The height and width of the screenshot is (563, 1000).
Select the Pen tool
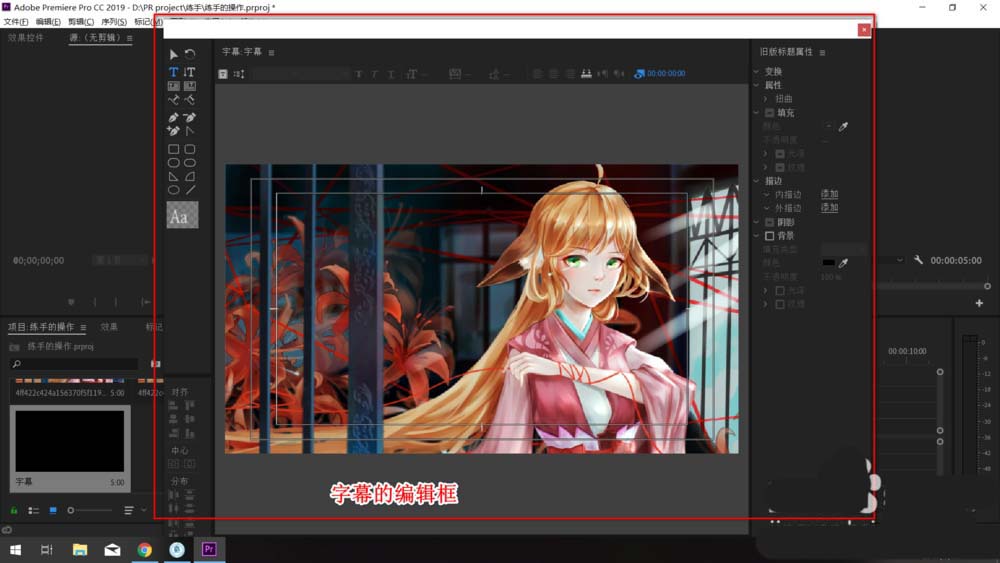tap(173, 117)
